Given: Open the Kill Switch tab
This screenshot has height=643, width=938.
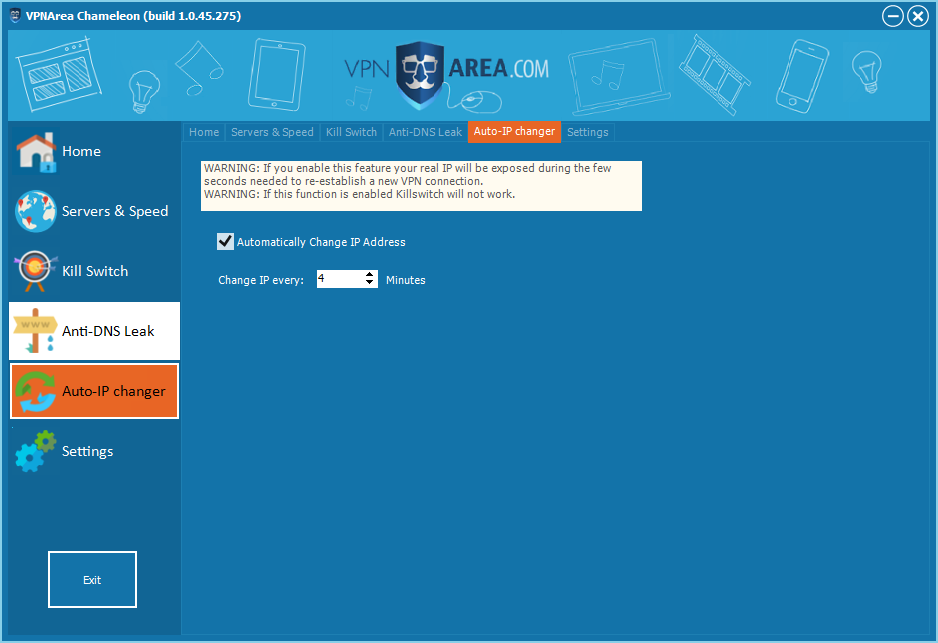Looking at the screenshot, I should pos(351,132).
